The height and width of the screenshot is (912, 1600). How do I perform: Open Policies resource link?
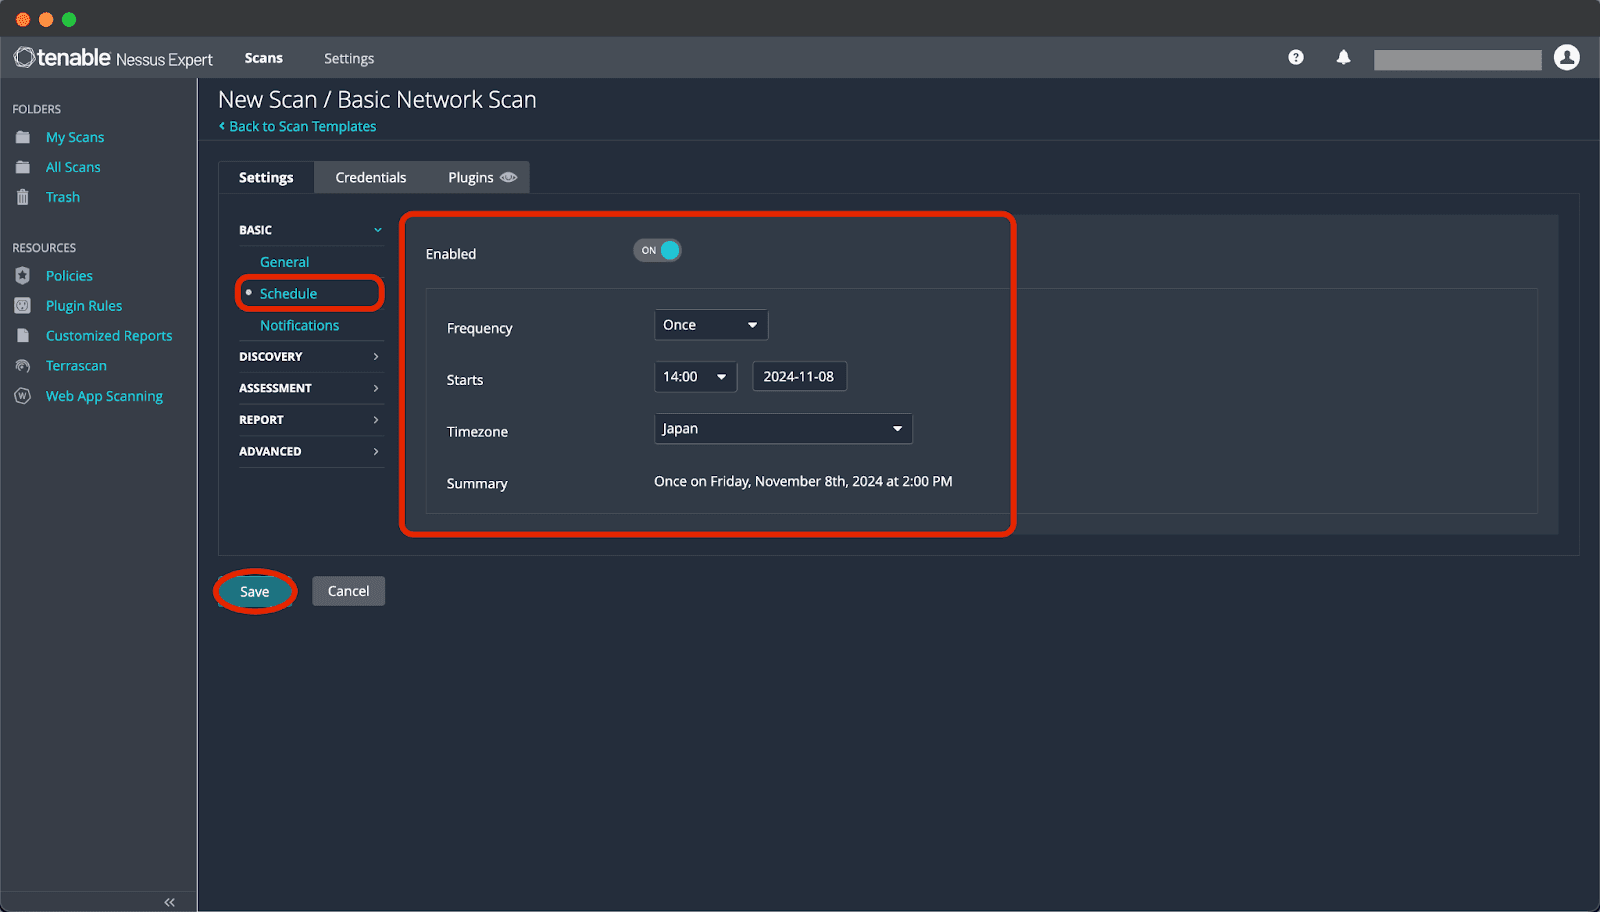[x=69, y=276]
